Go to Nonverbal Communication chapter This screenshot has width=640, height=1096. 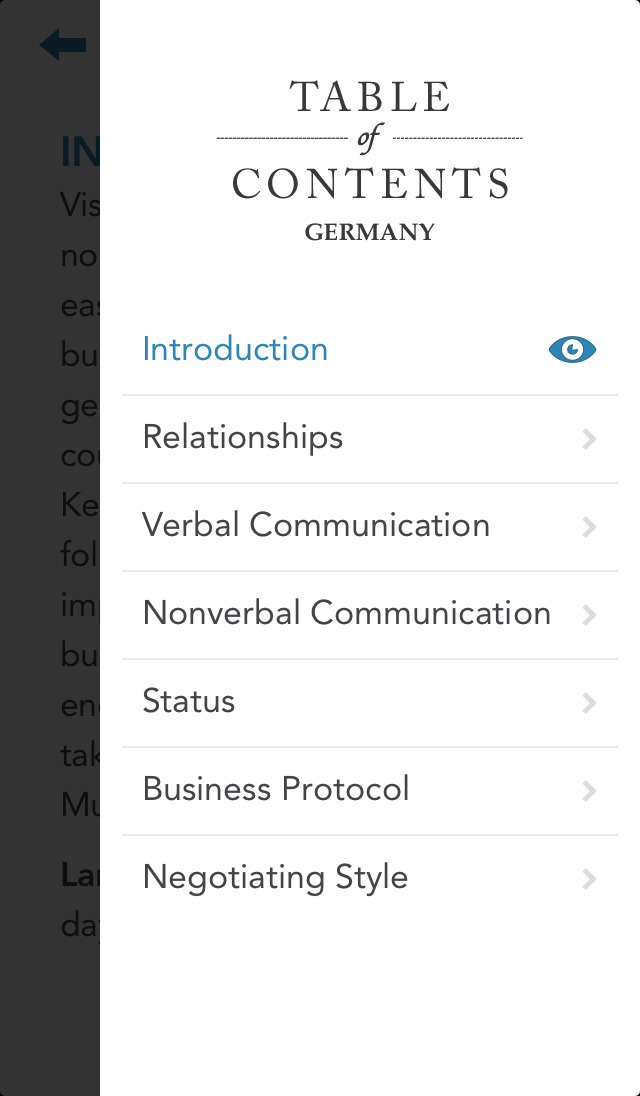[x=346, y=613]
